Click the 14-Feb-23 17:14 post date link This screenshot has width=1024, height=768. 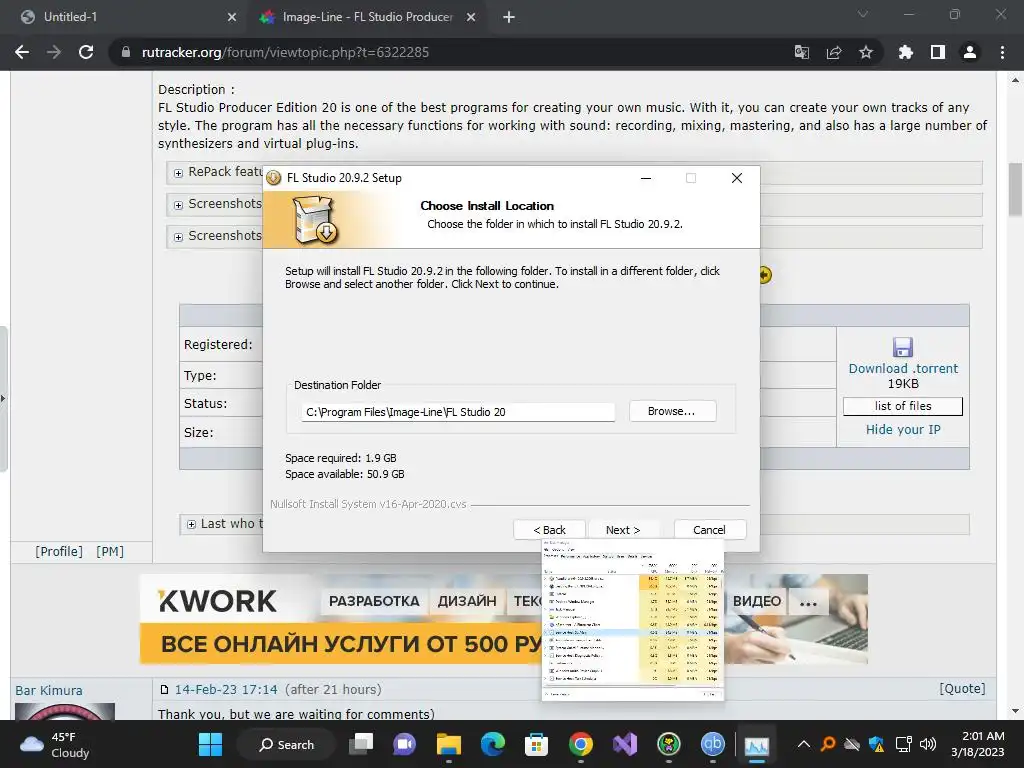225,690
